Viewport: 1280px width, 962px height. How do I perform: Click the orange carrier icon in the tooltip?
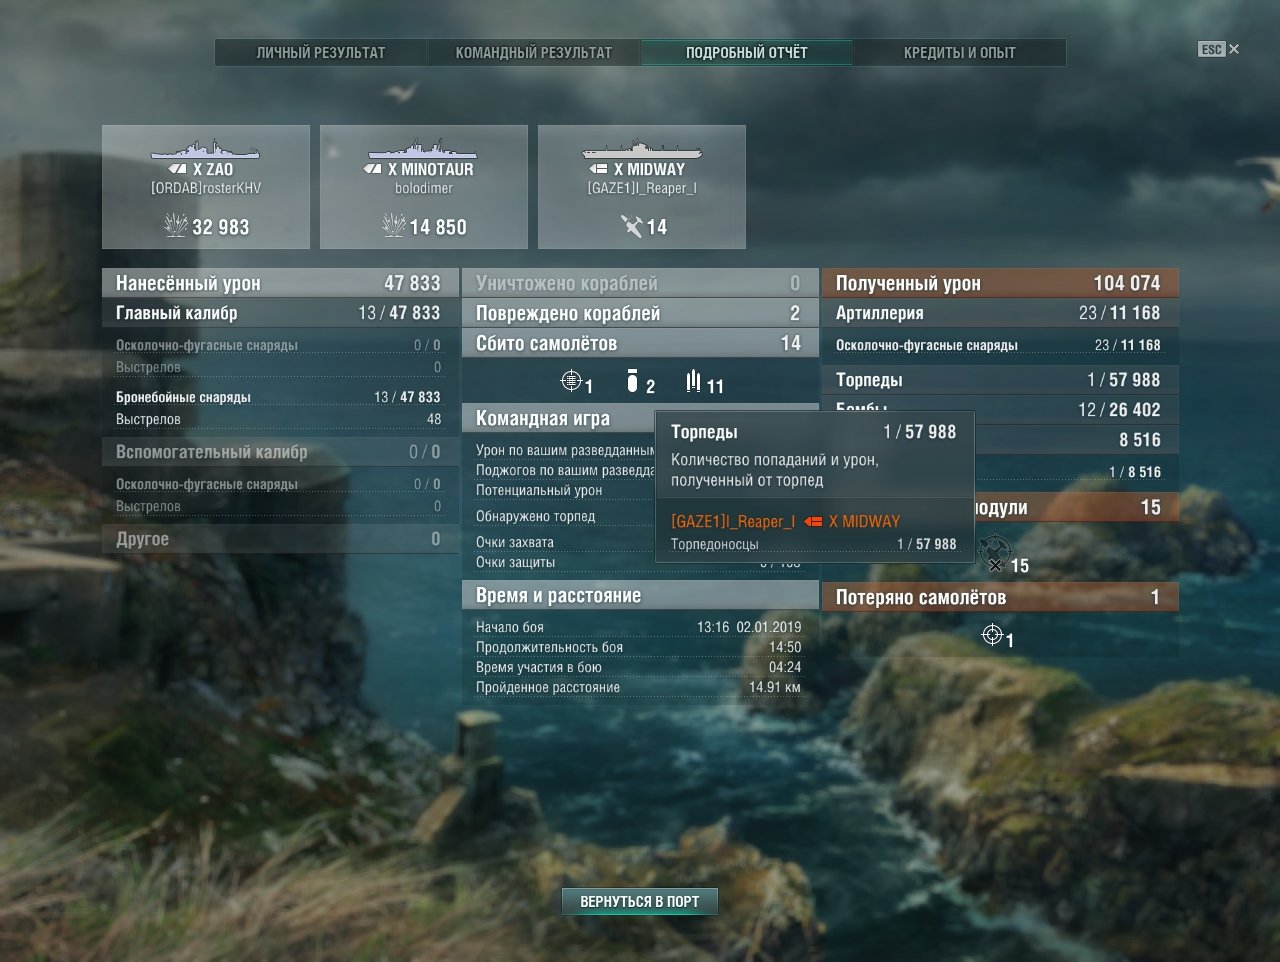coord(813,521)
